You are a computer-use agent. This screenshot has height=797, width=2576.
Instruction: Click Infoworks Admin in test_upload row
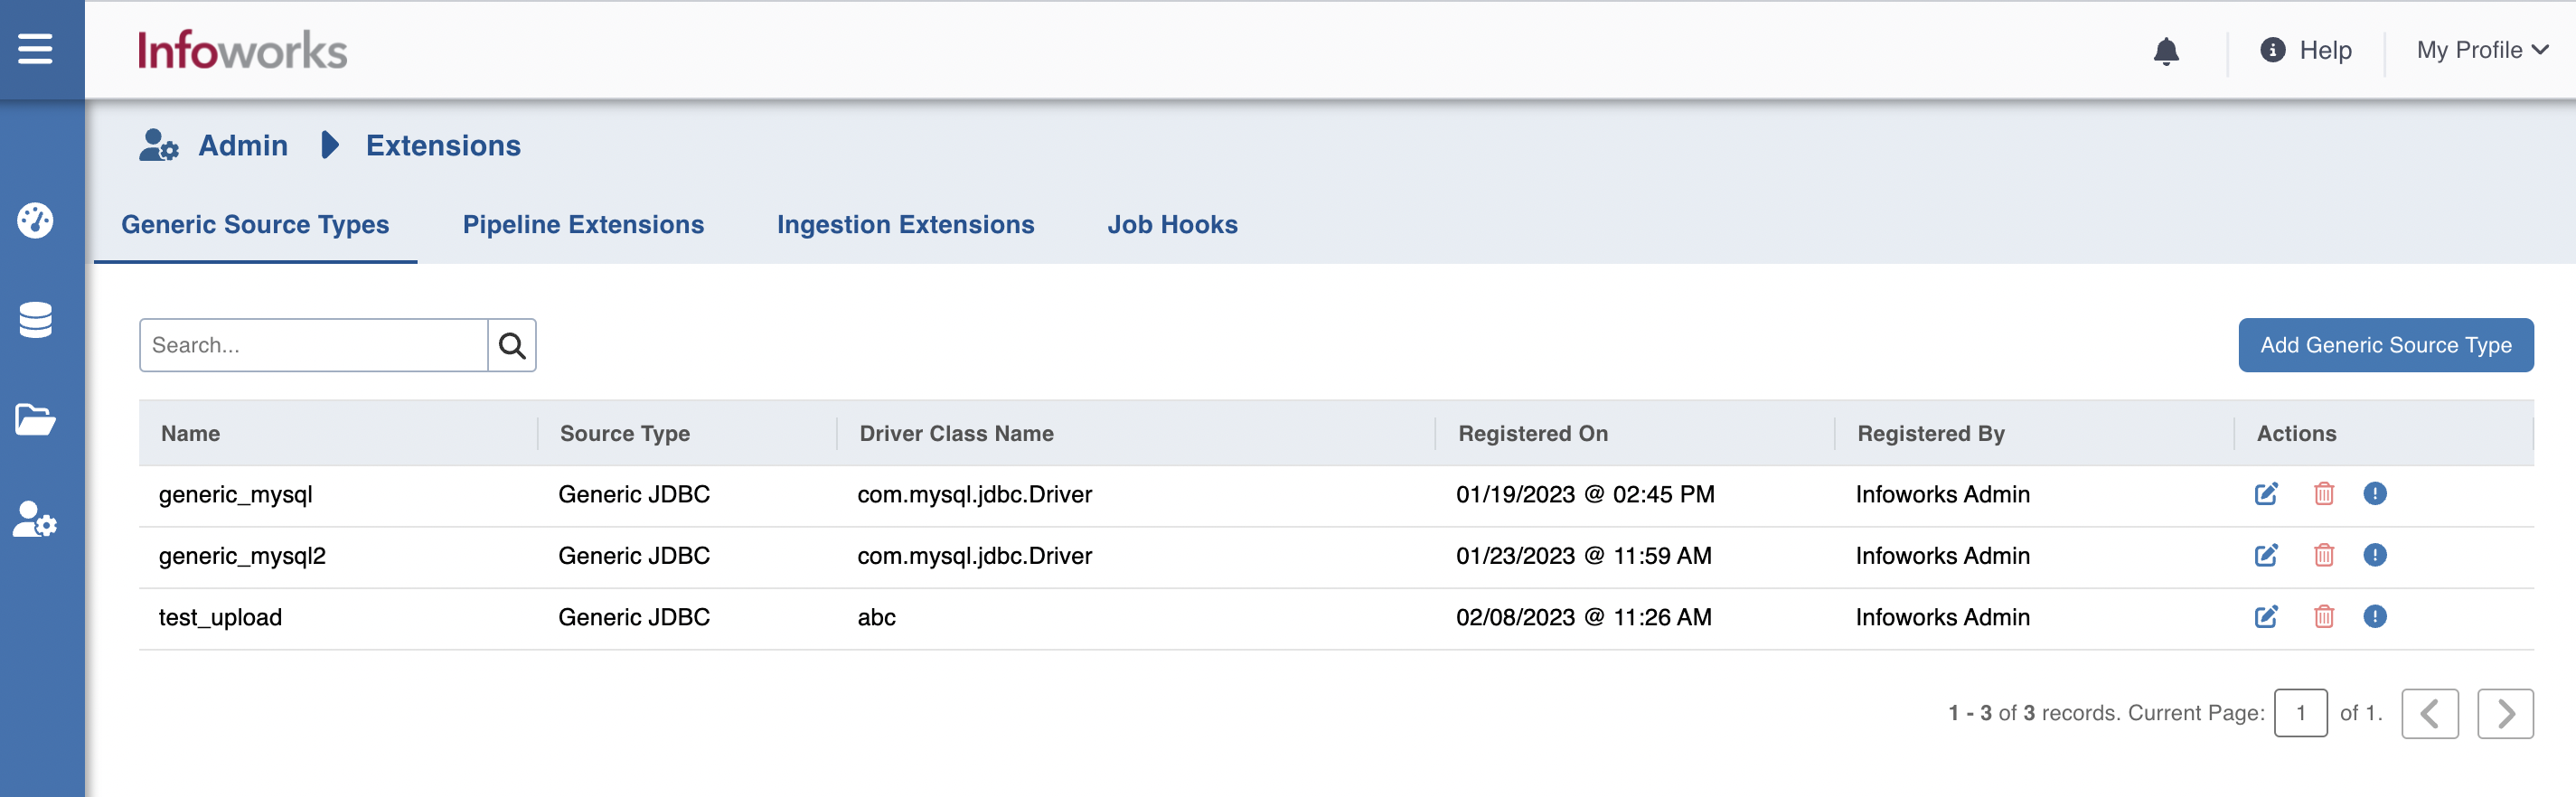coord(1942,617)
